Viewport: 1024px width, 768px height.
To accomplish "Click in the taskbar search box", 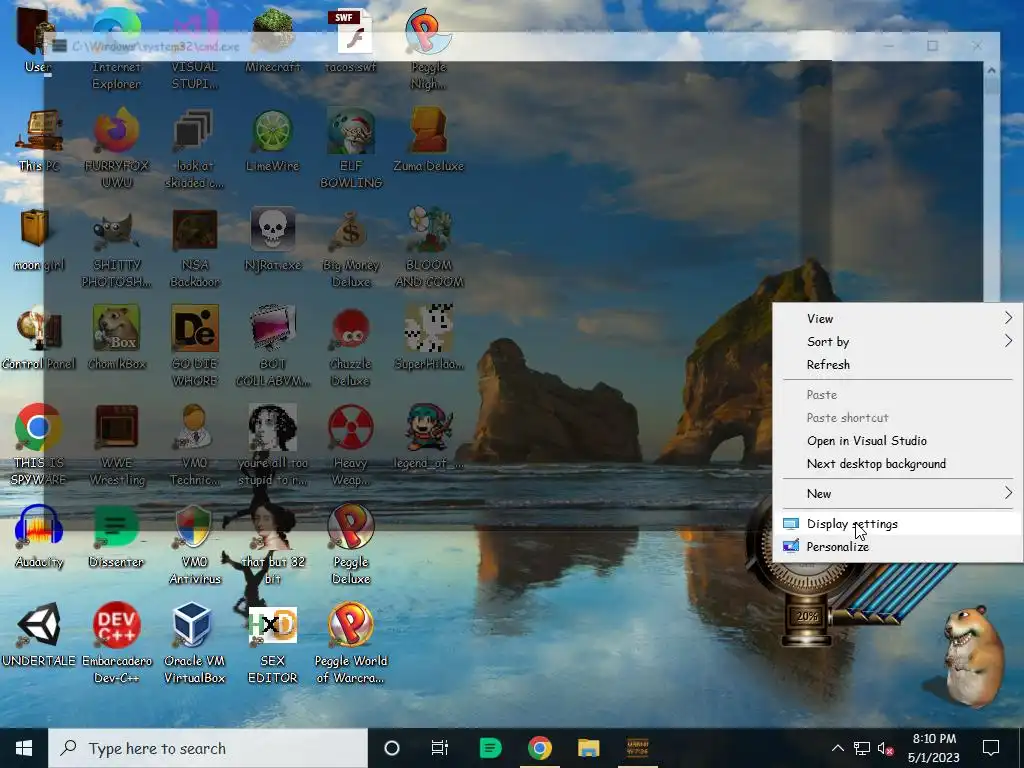I will point(208,748).
